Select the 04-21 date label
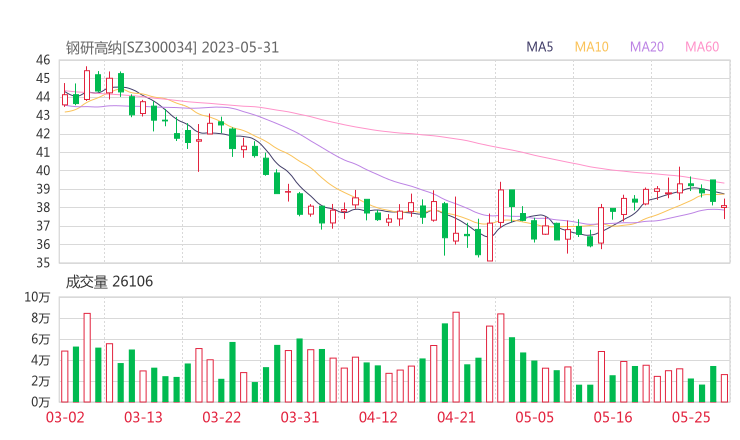This screenshot has width=740, height=440. tap(456, 417)
